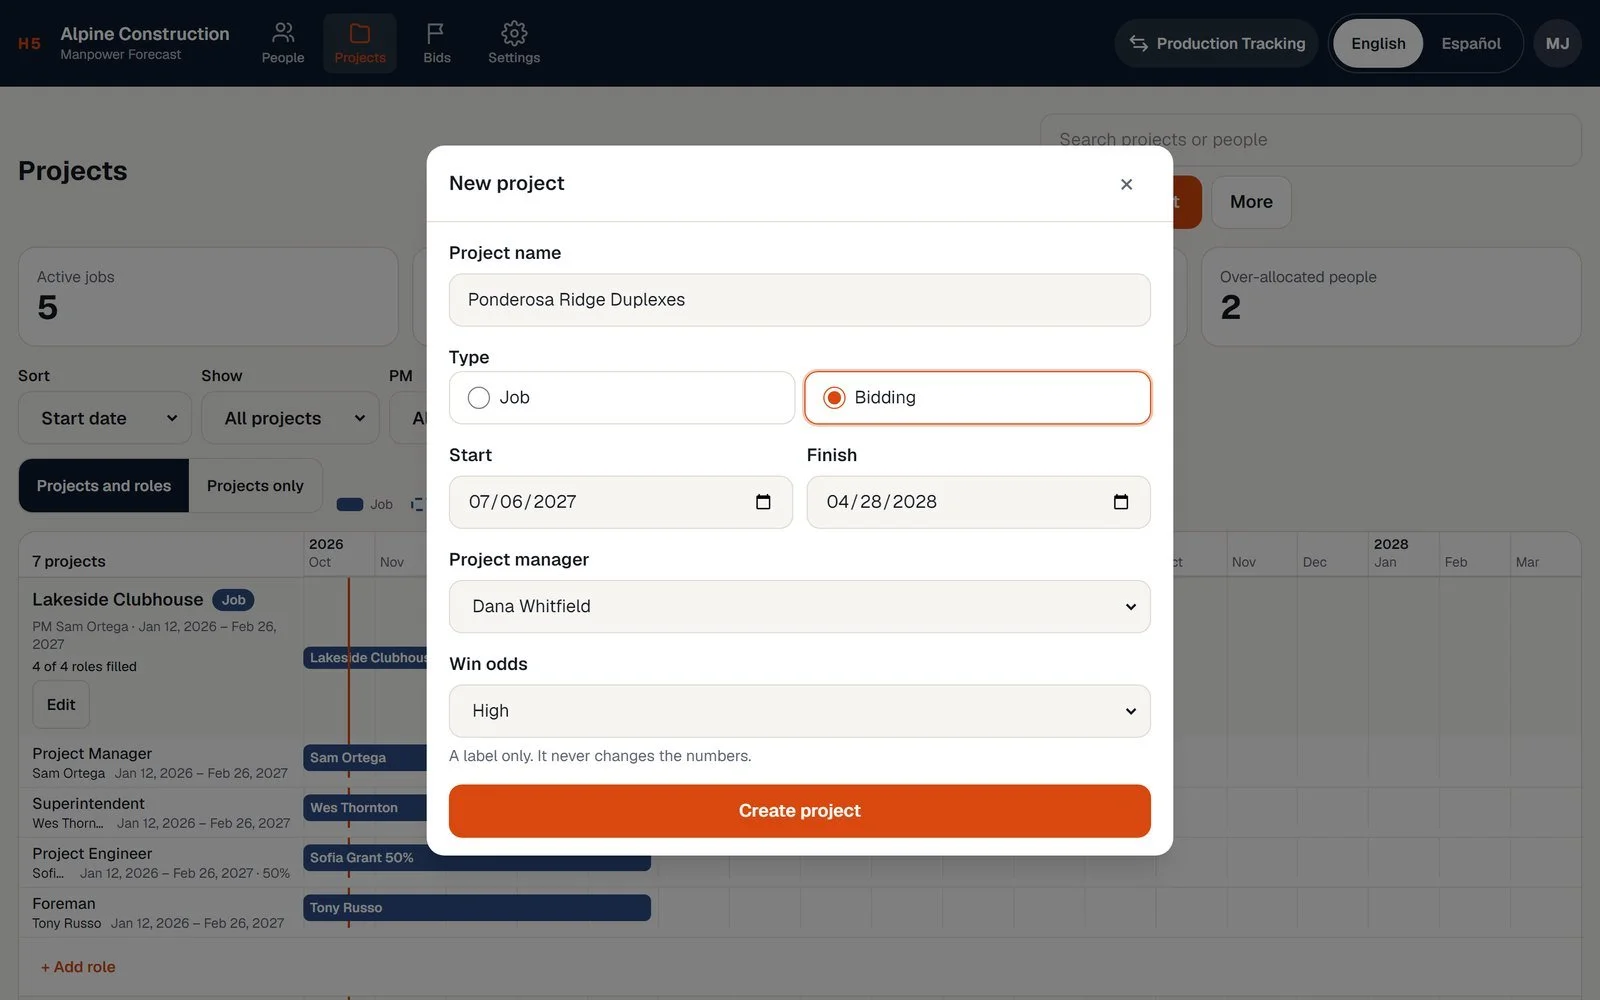1600x1000 pixels.
Task: Select the Superintendent role row
Action: (160, 813)
